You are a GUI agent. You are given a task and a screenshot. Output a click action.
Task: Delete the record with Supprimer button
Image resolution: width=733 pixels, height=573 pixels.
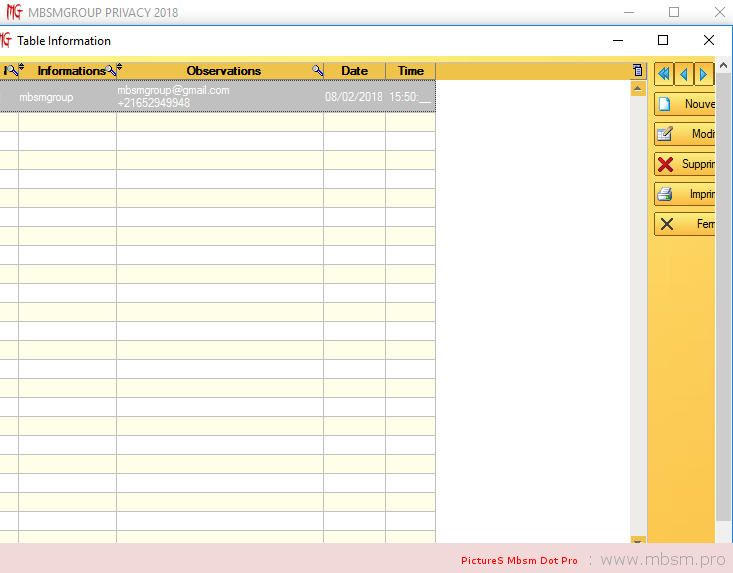pos(686,164)
